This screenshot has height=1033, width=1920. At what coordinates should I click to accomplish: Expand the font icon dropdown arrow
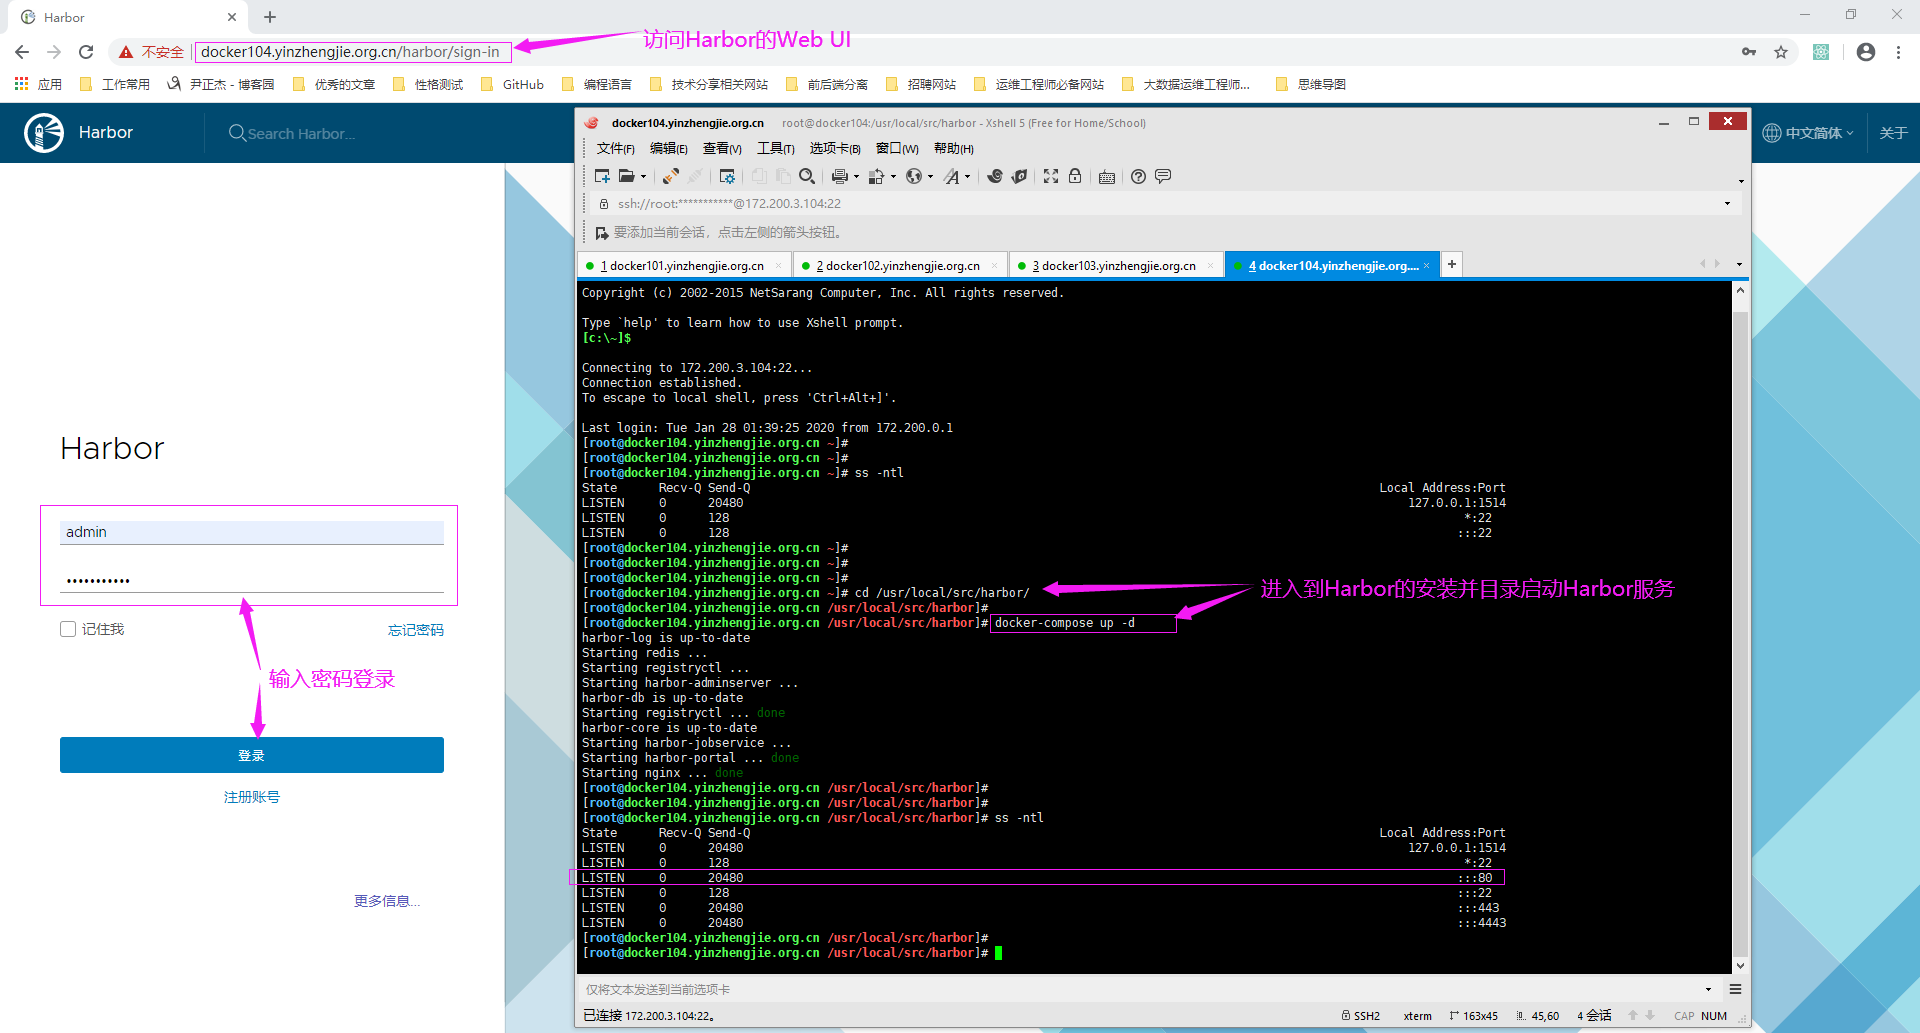pos(967,177)
